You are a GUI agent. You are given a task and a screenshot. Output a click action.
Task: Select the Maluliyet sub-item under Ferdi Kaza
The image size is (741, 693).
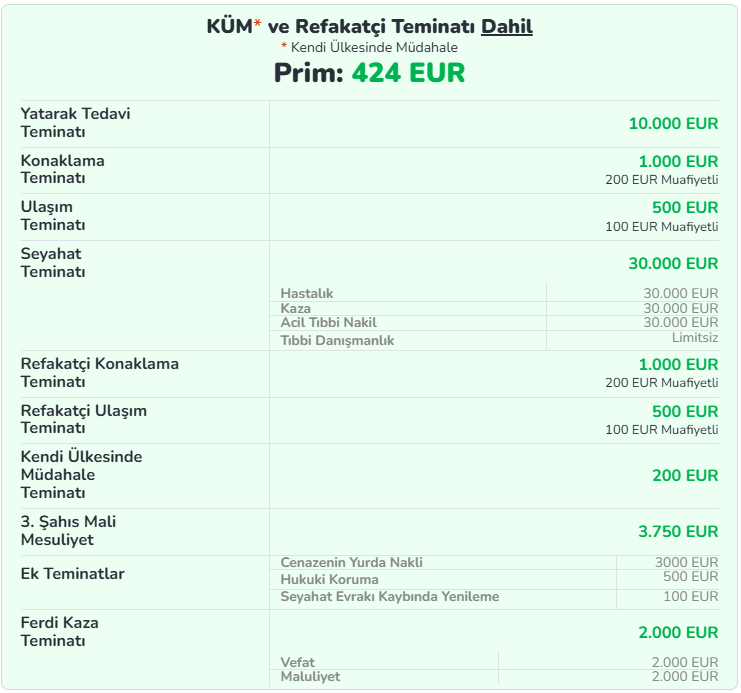click(310, 677)
